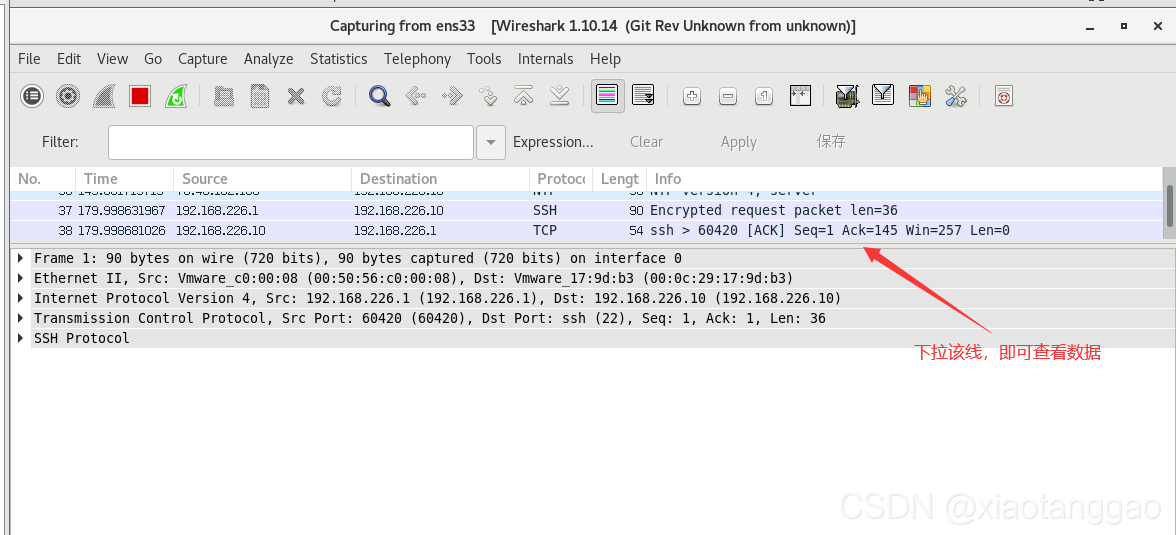Click the display filter input field

(291, 142)
